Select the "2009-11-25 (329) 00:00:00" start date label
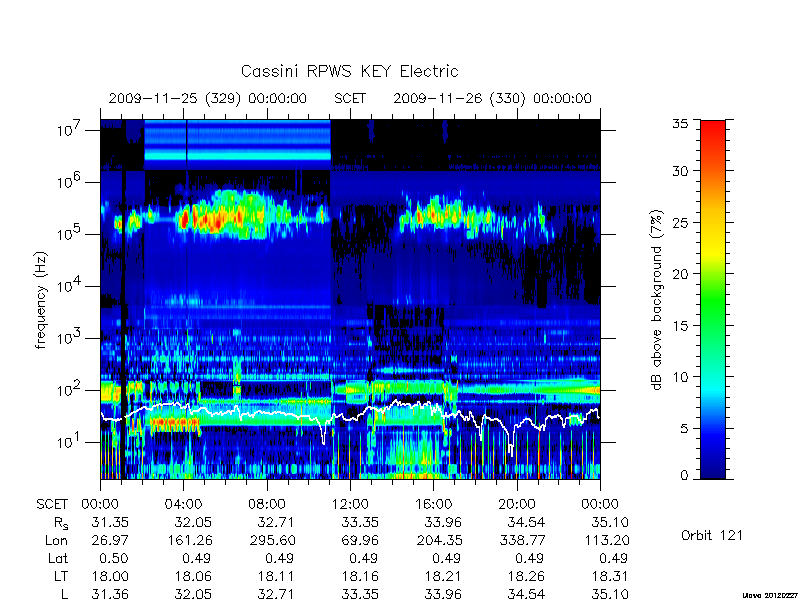This screenshot has width=800, height=600. pyautogui.click(x=208, y=98)
